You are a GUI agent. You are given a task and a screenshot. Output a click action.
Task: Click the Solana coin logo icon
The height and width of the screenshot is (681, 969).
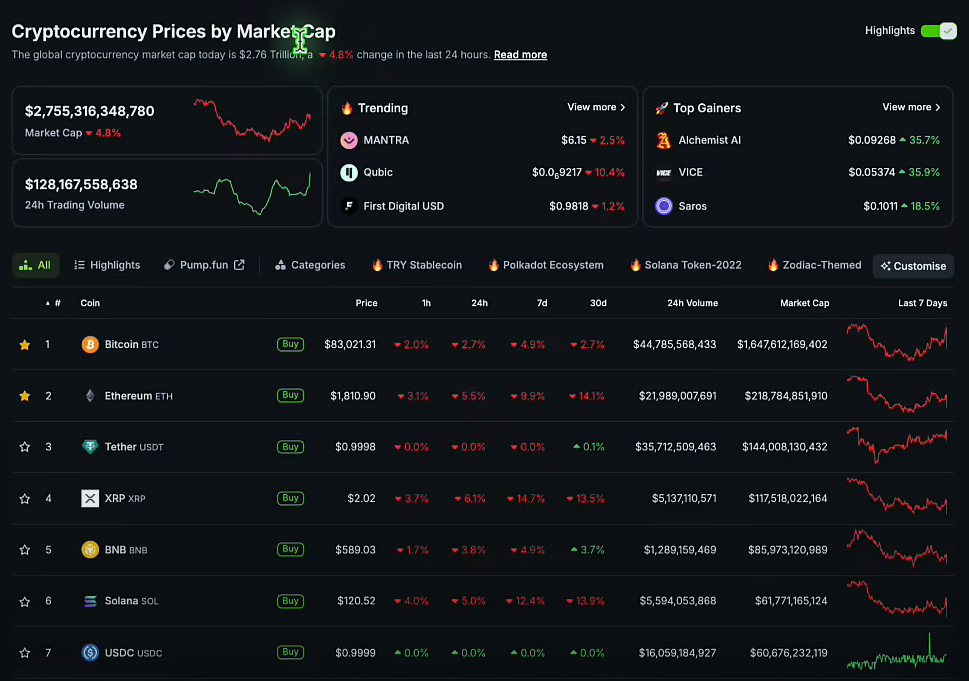click(90, 601)
